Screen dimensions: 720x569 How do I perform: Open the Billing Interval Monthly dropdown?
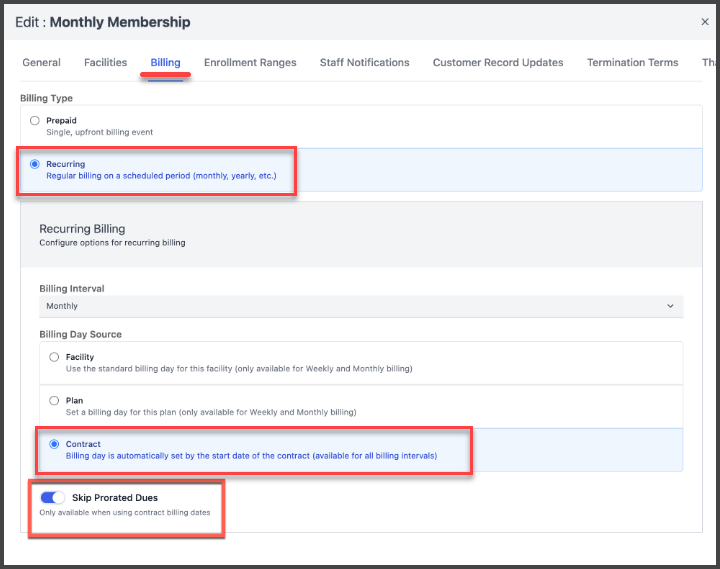coord(361,306)
